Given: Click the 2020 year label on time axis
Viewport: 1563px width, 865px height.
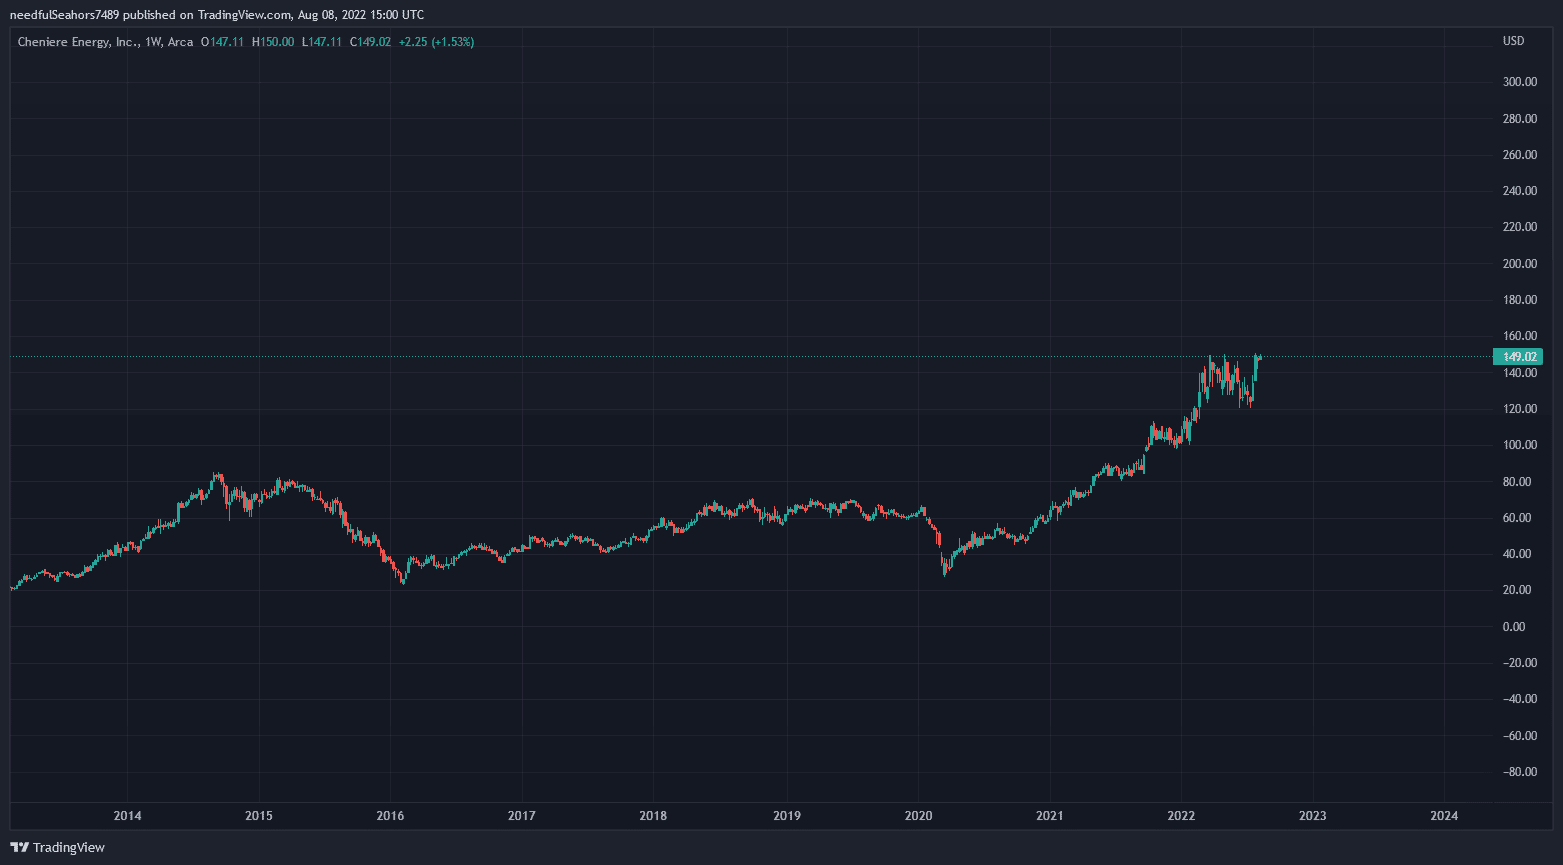Looking at the screenshot, I should (x=918, y=816).
